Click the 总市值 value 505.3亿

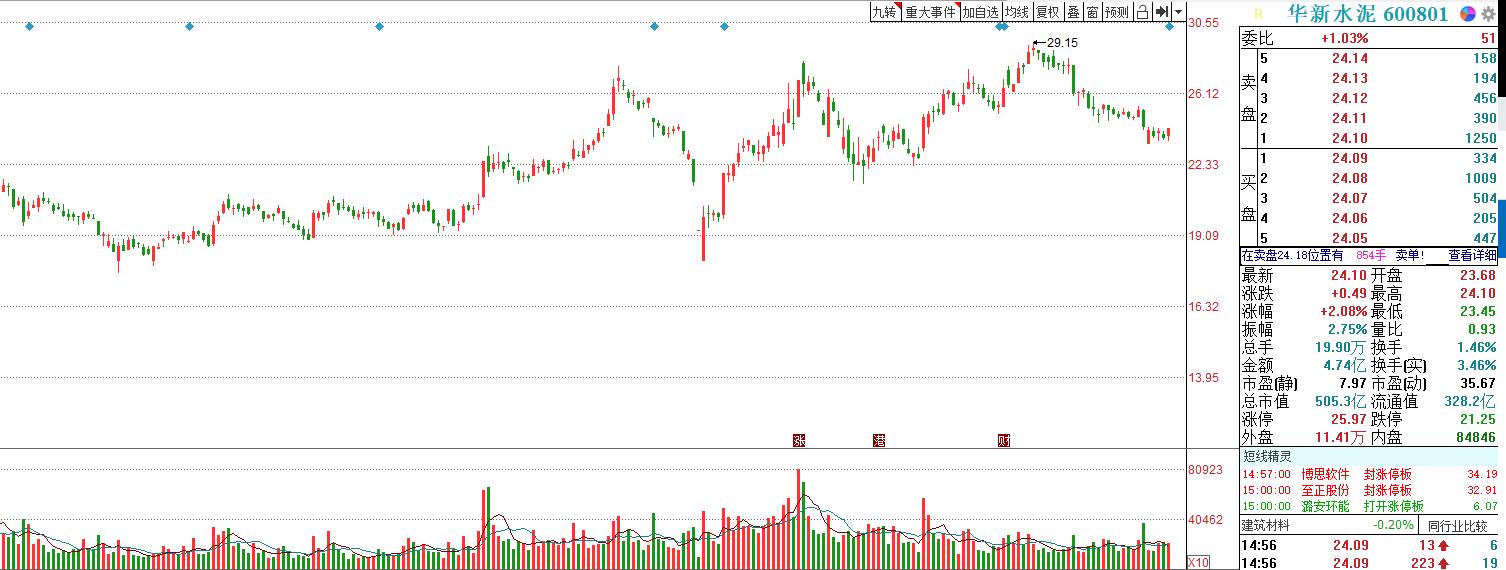[1343, 401]
